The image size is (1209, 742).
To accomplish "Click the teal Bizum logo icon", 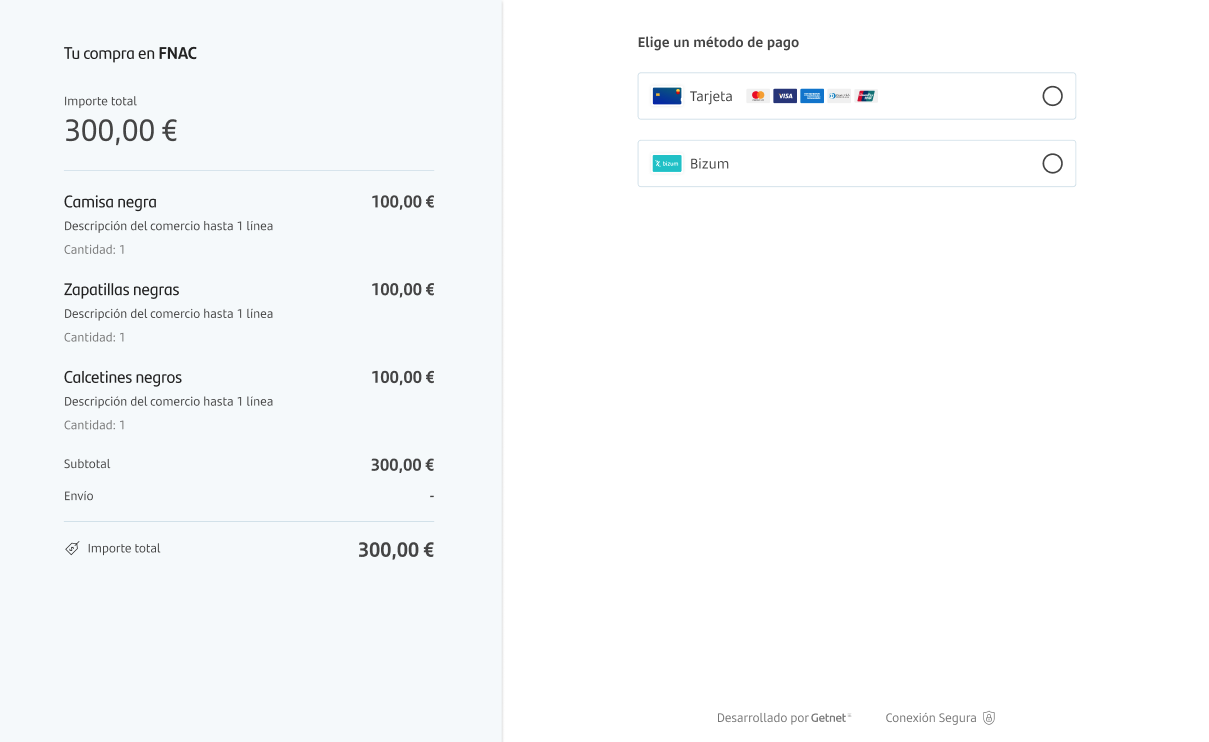I will point(667,163).
